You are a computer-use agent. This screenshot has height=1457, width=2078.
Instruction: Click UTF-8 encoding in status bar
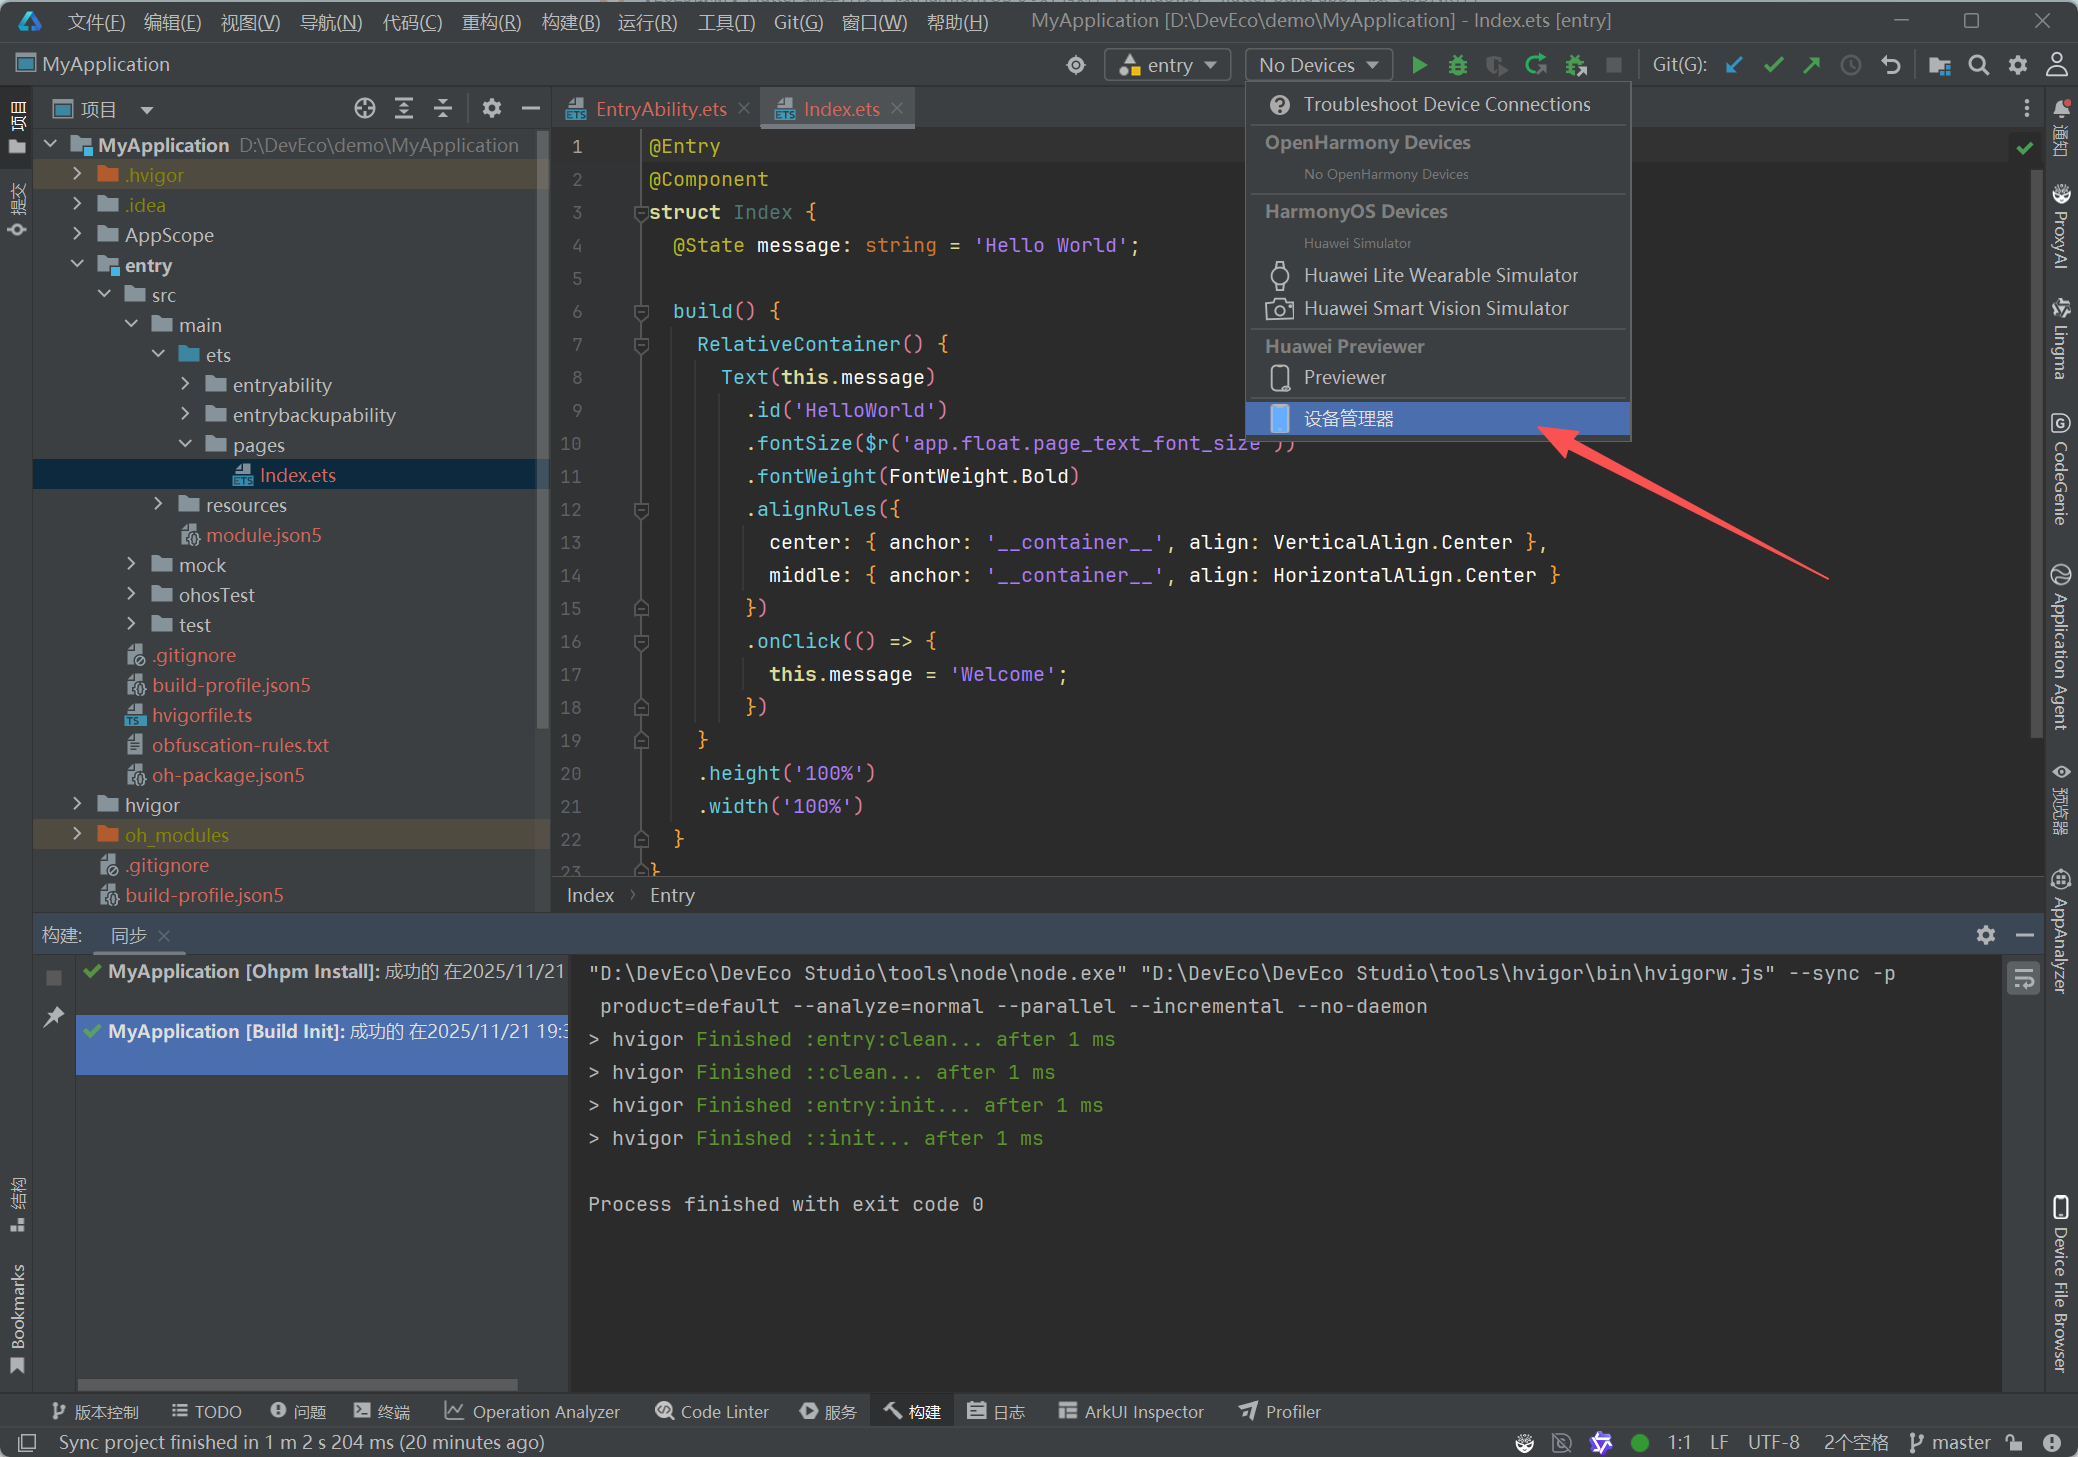(1773, 1442)
